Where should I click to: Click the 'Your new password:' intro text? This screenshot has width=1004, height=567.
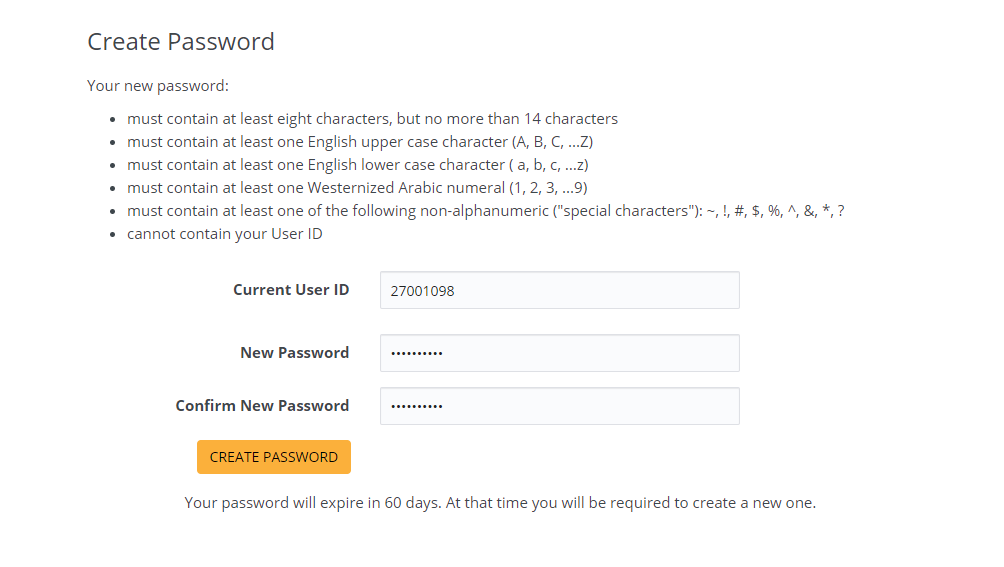pos(158,86)
